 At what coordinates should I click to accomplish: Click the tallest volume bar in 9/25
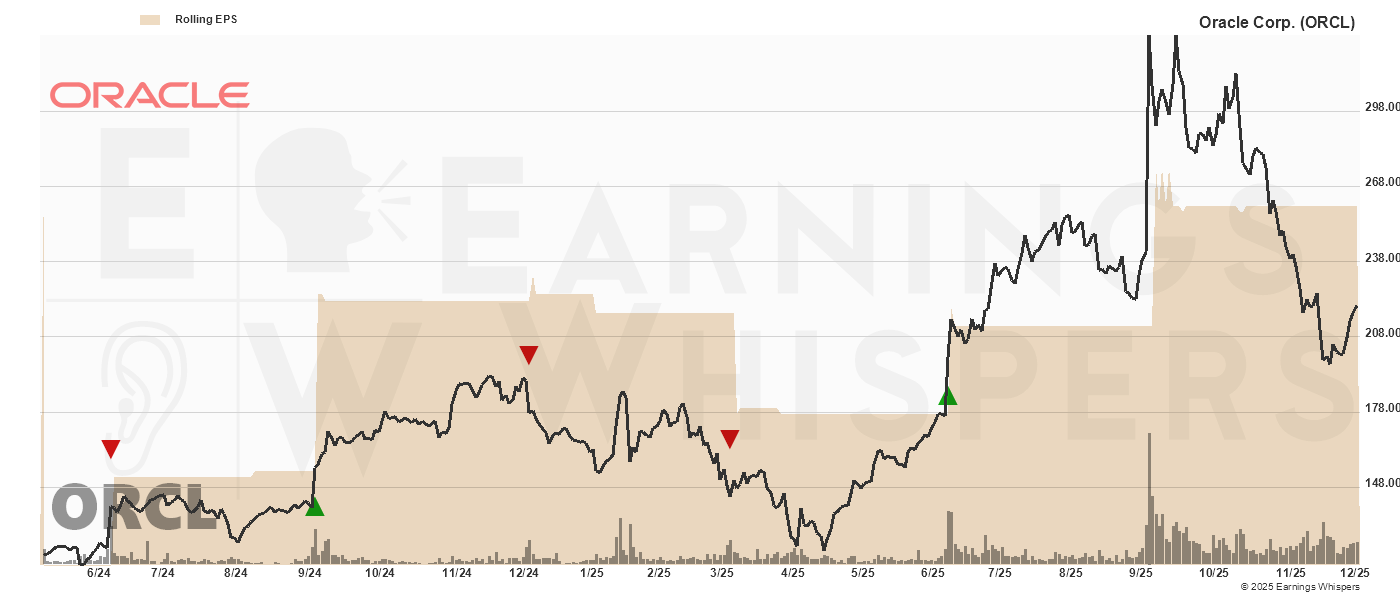coord(1150,498)
